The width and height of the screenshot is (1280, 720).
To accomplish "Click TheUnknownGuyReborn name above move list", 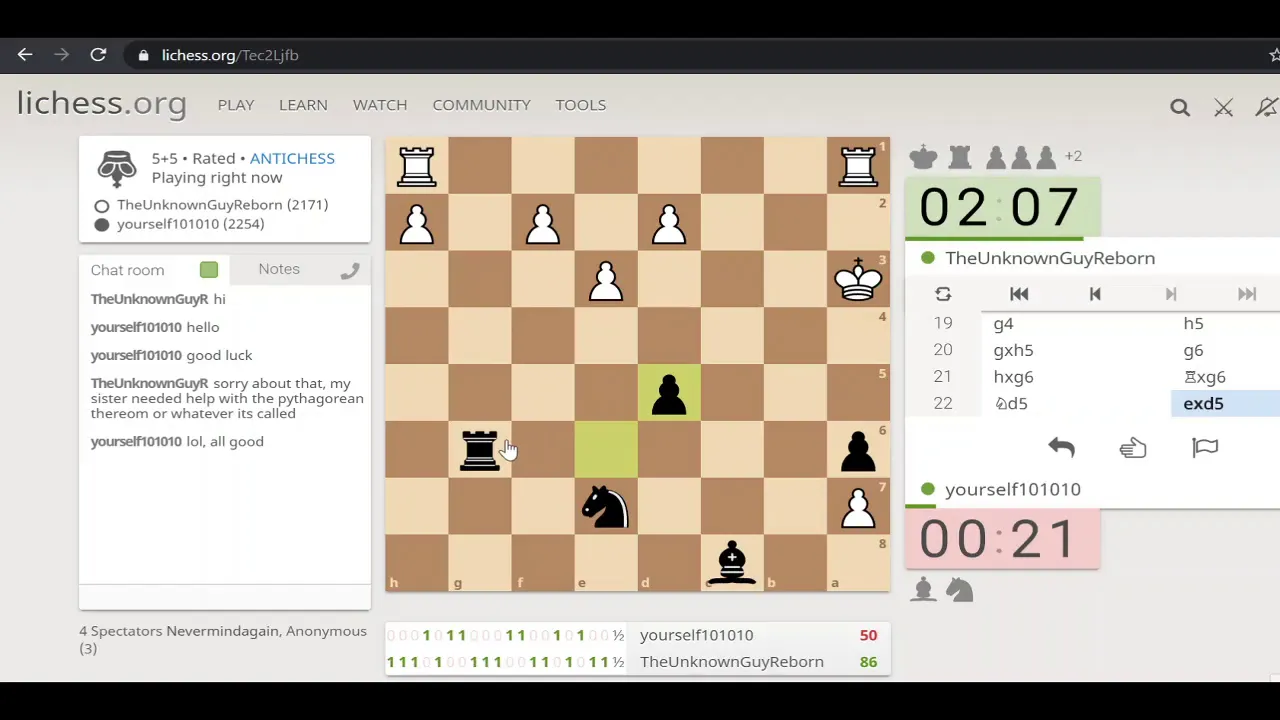I will (x=1050, y=258).
